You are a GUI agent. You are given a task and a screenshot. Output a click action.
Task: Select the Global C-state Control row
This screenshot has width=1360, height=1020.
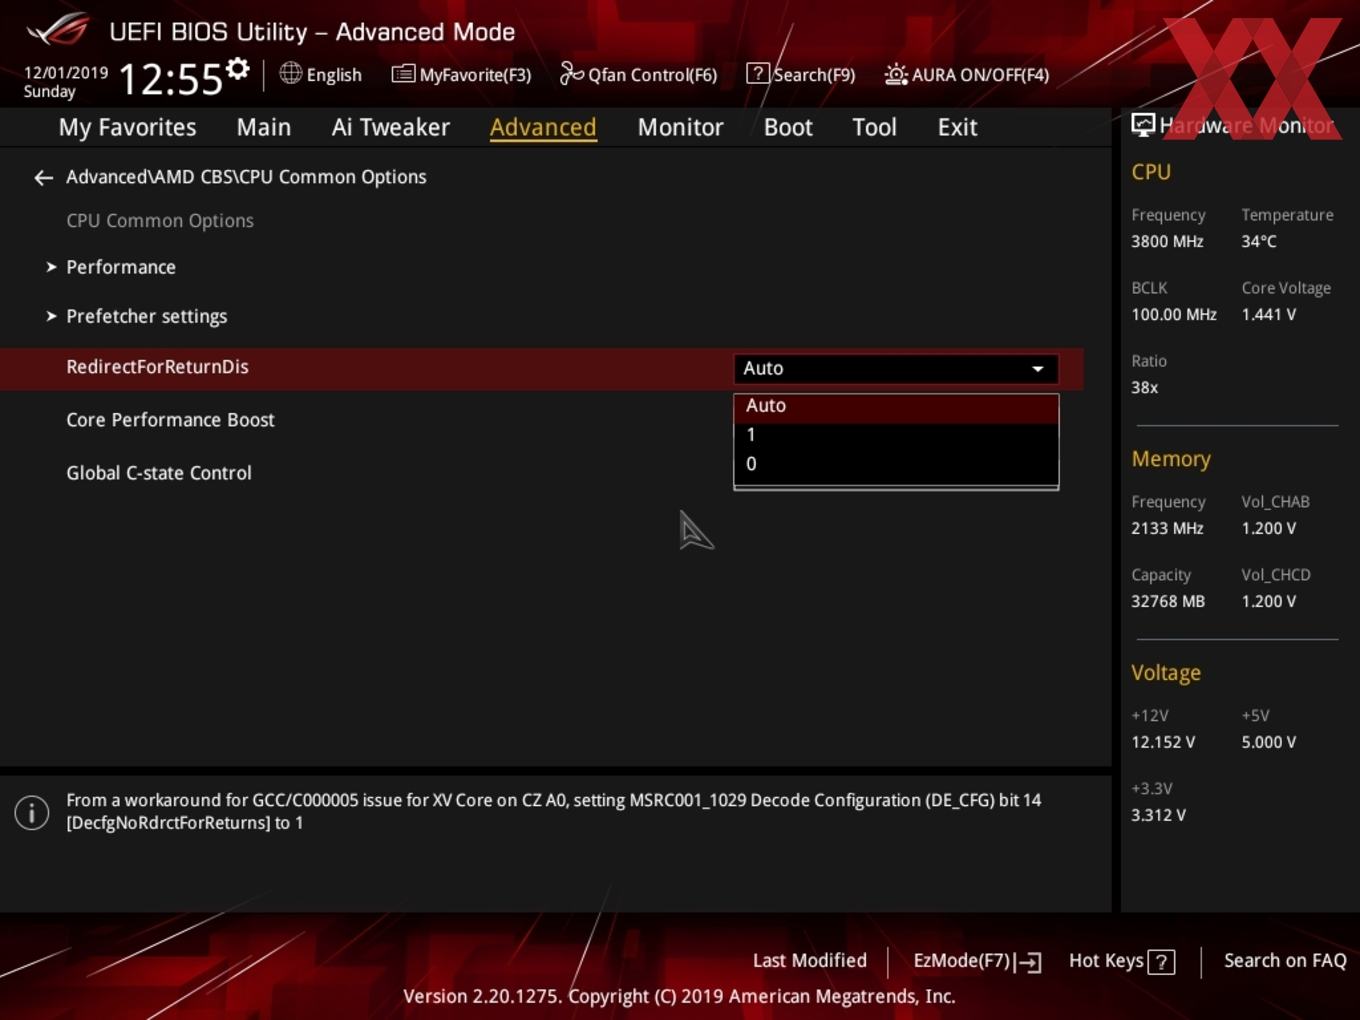541,473
